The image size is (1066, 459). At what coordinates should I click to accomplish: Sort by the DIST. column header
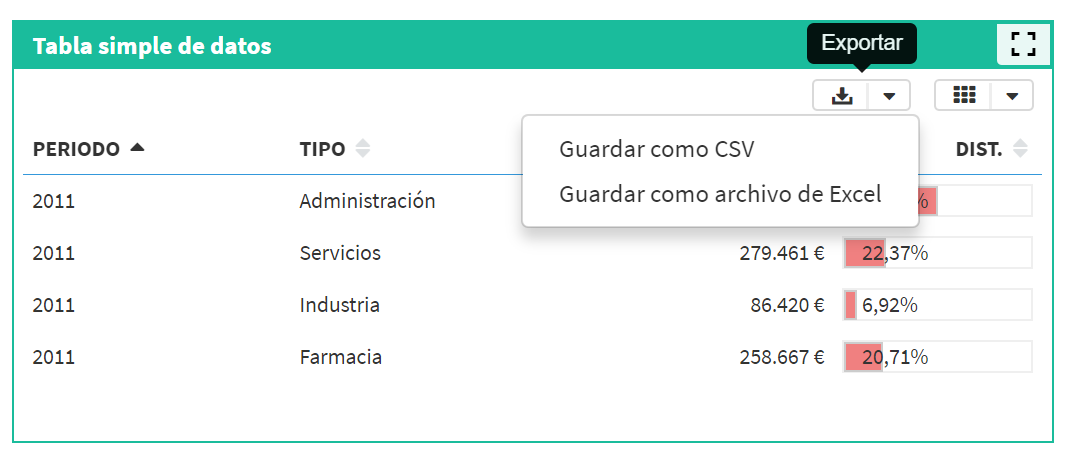click(x=979, y=149)
